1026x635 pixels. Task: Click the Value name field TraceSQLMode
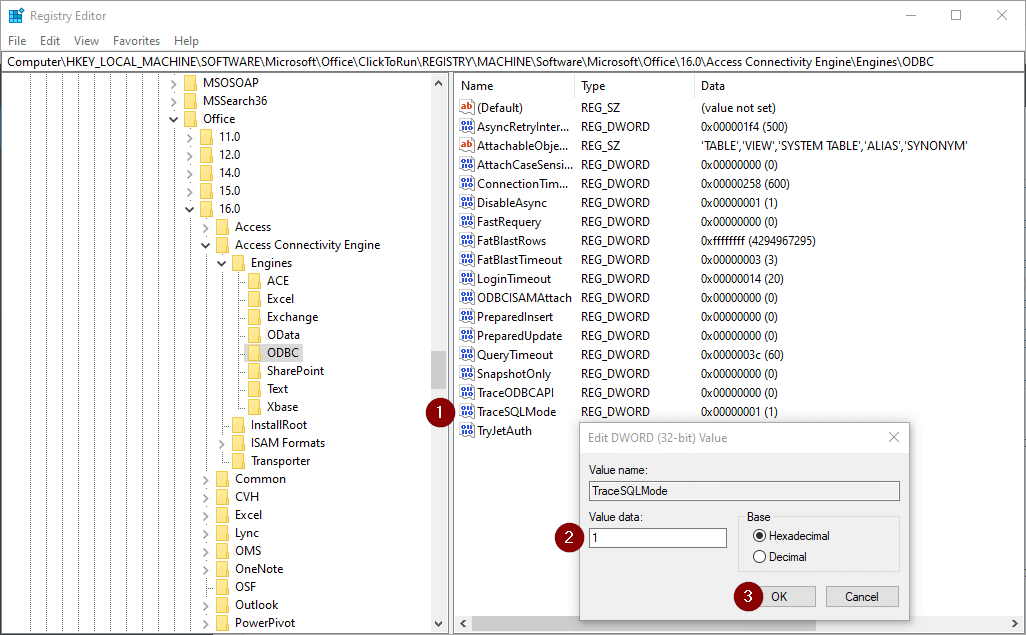coord(744,491)
